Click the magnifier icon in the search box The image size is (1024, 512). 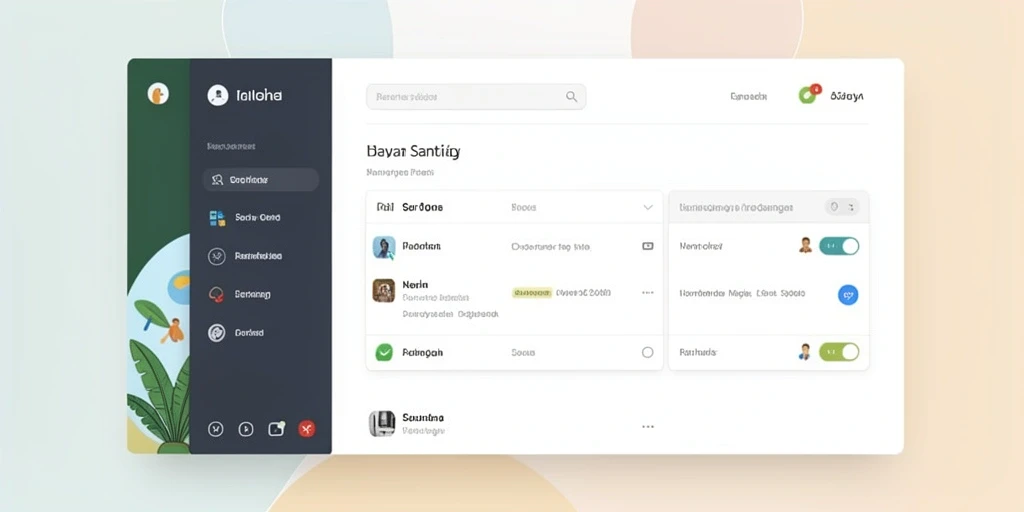(571, 97)
